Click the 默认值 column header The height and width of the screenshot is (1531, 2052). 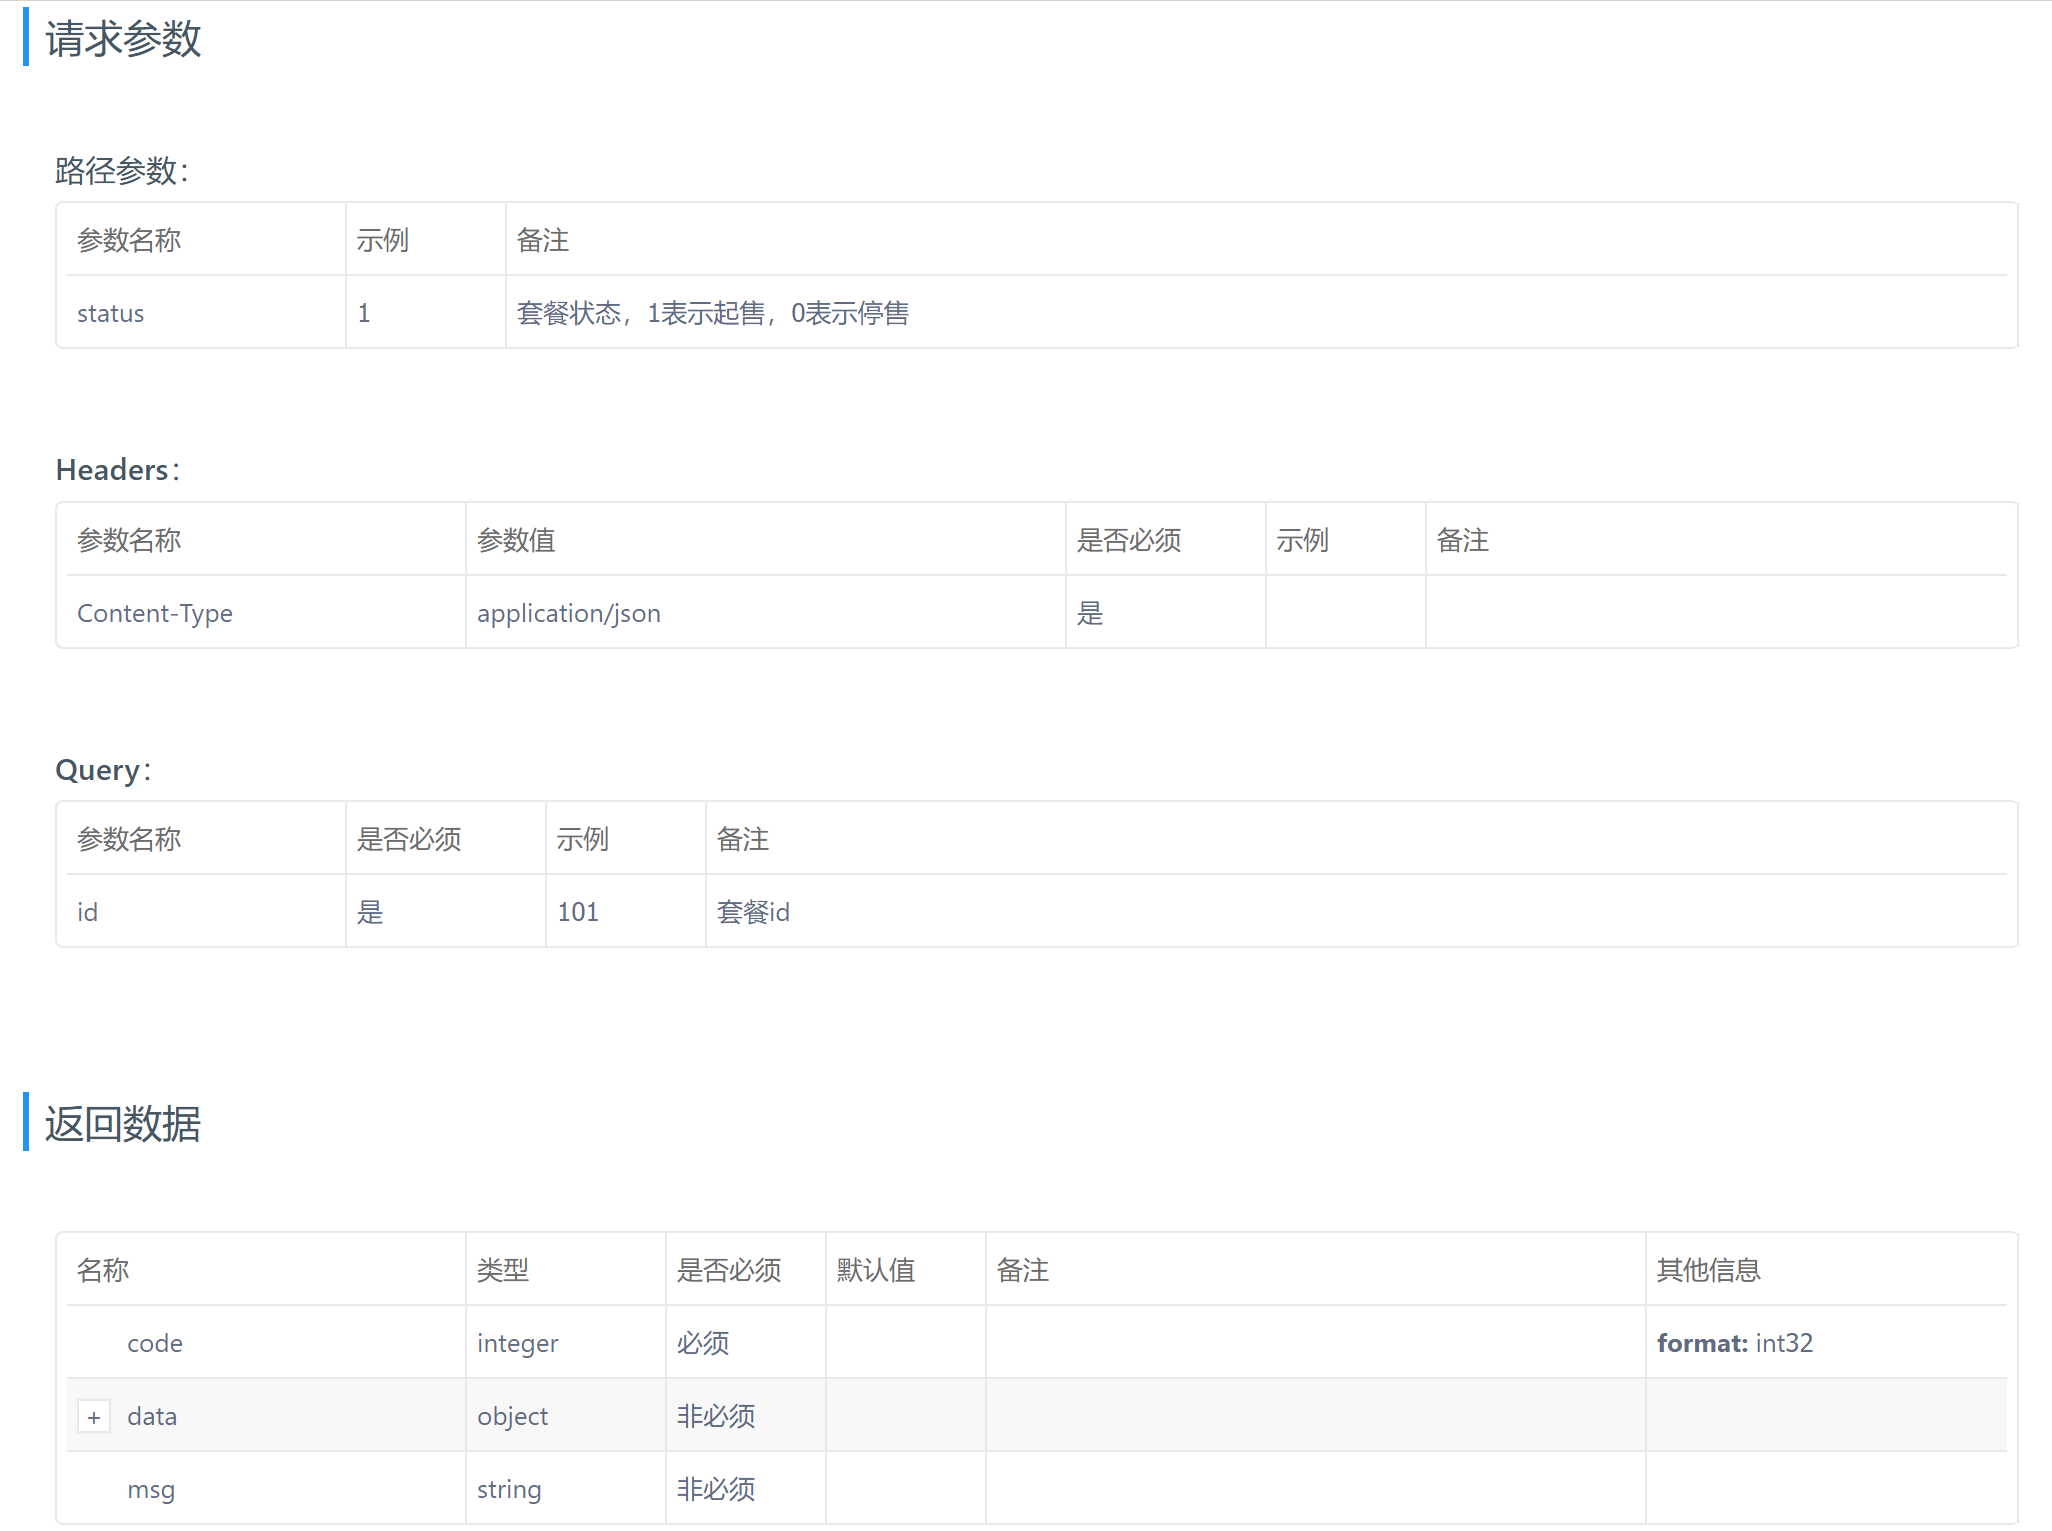(876, 1270)
